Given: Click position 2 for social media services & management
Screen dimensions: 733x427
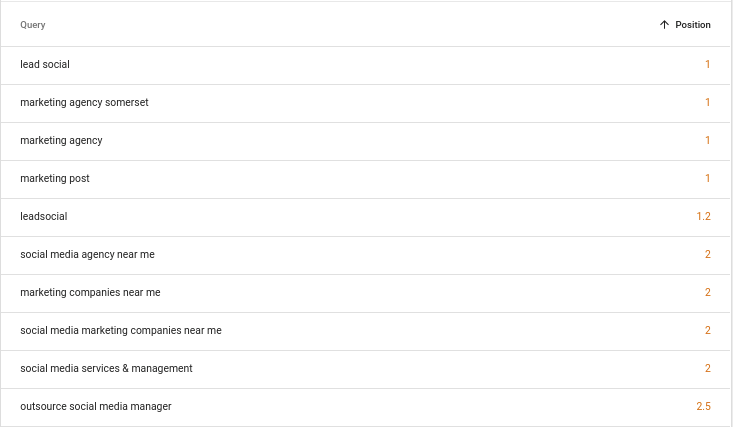Looking at the screenshot, I should coord(708,369).
